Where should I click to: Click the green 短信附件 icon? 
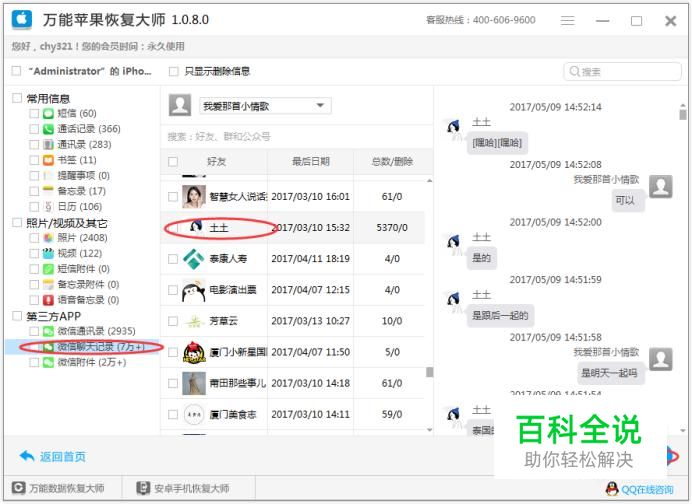pos(48,269)
